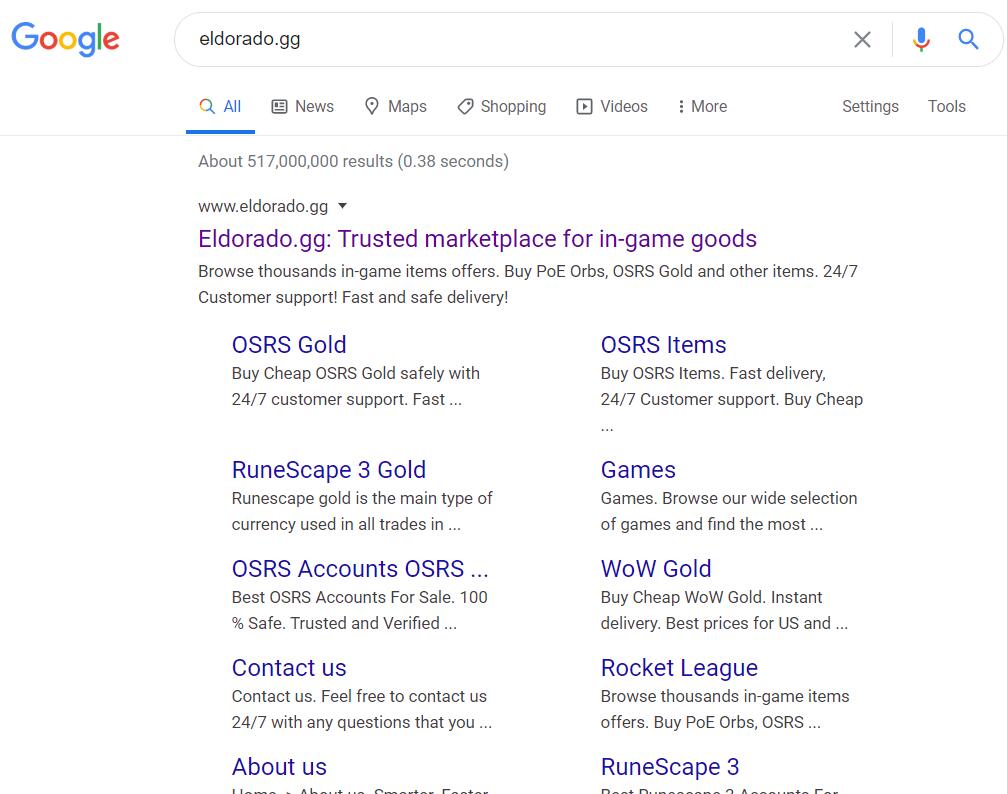1007x794 pixels.
Task: Click into the eldorado.gg search field
Action: point(514,39)
